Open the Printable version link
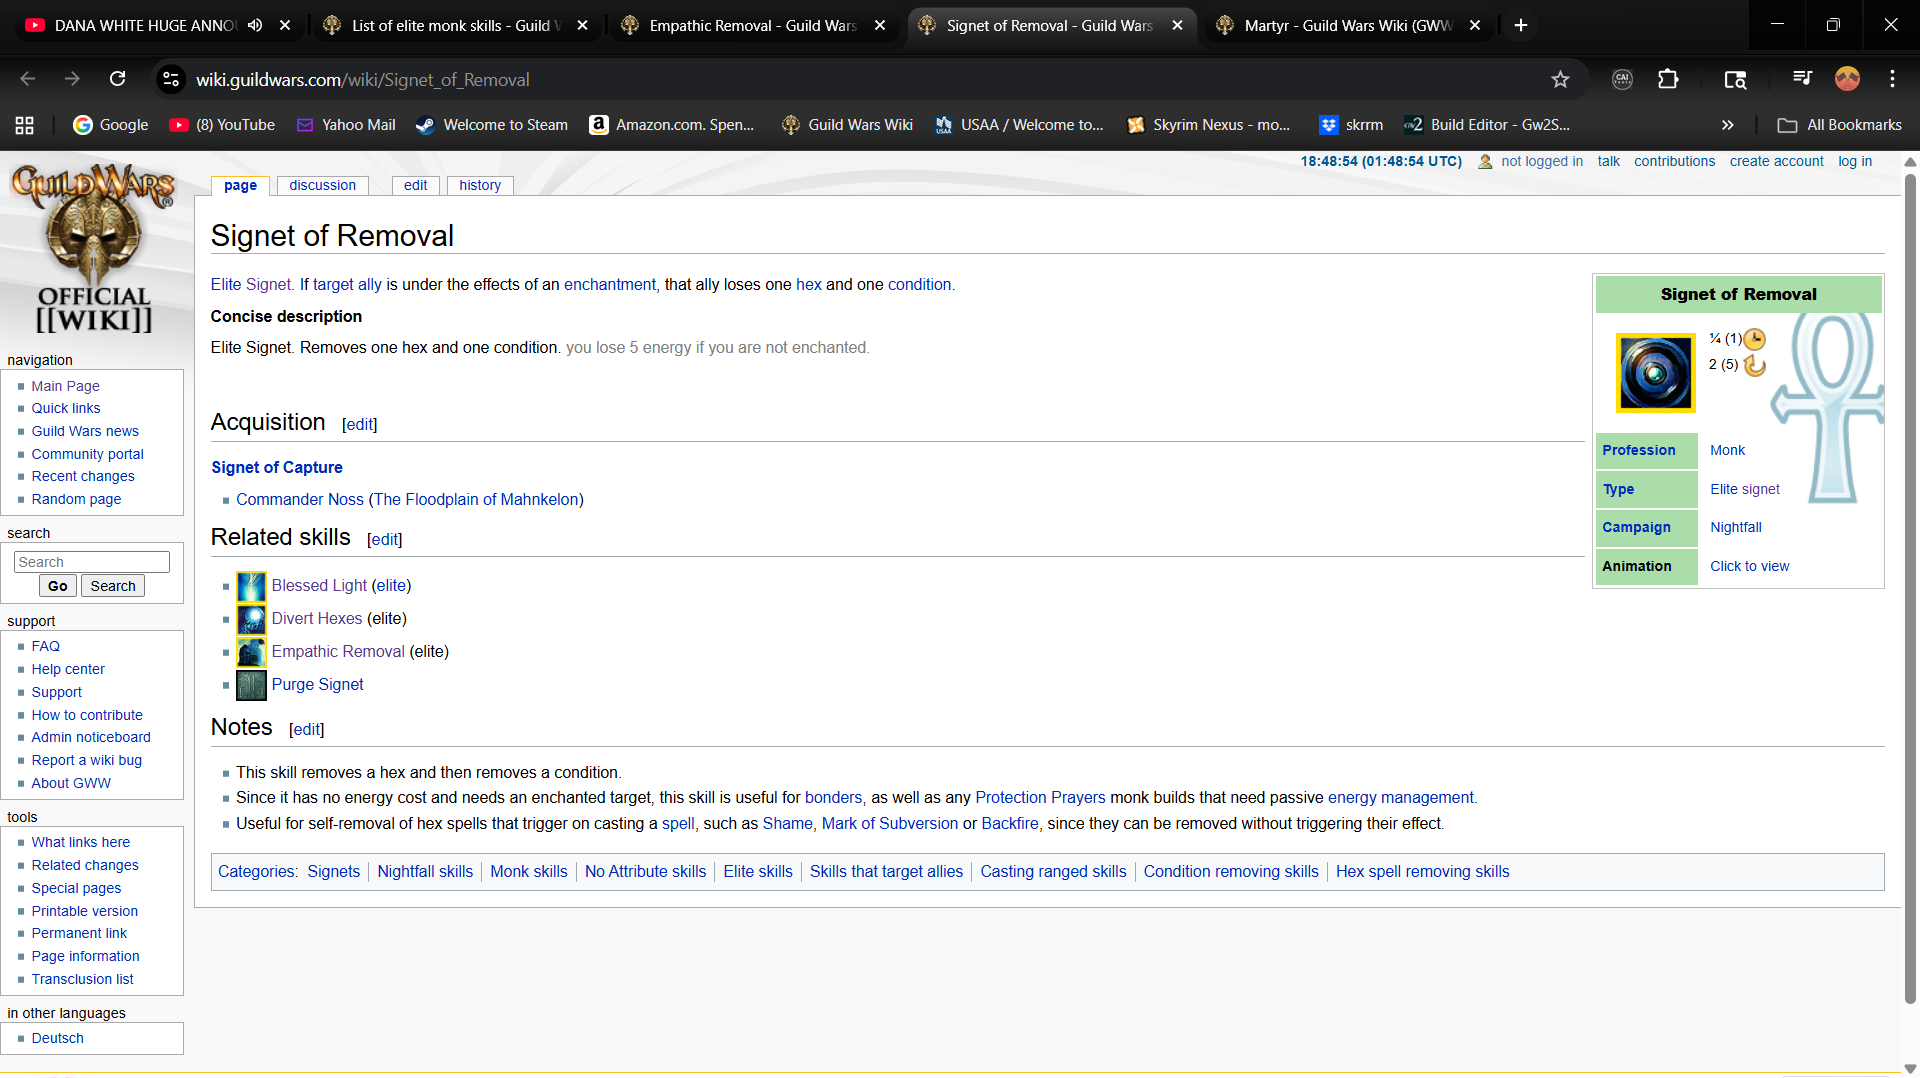1920x1078 pixels. (x=85, y=911)
